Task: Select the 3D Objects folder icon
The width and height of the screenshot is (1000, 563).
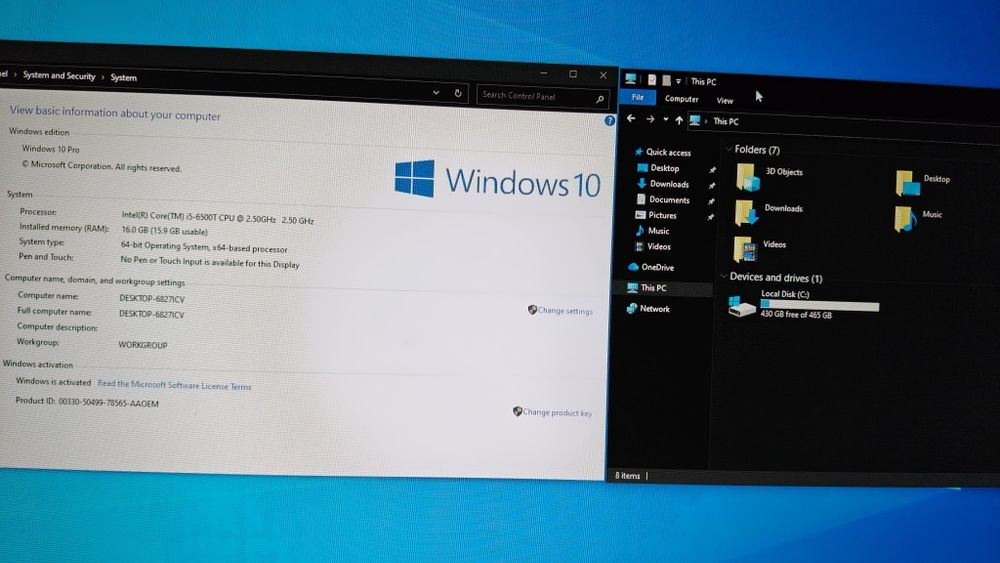Action: [747, 177]
